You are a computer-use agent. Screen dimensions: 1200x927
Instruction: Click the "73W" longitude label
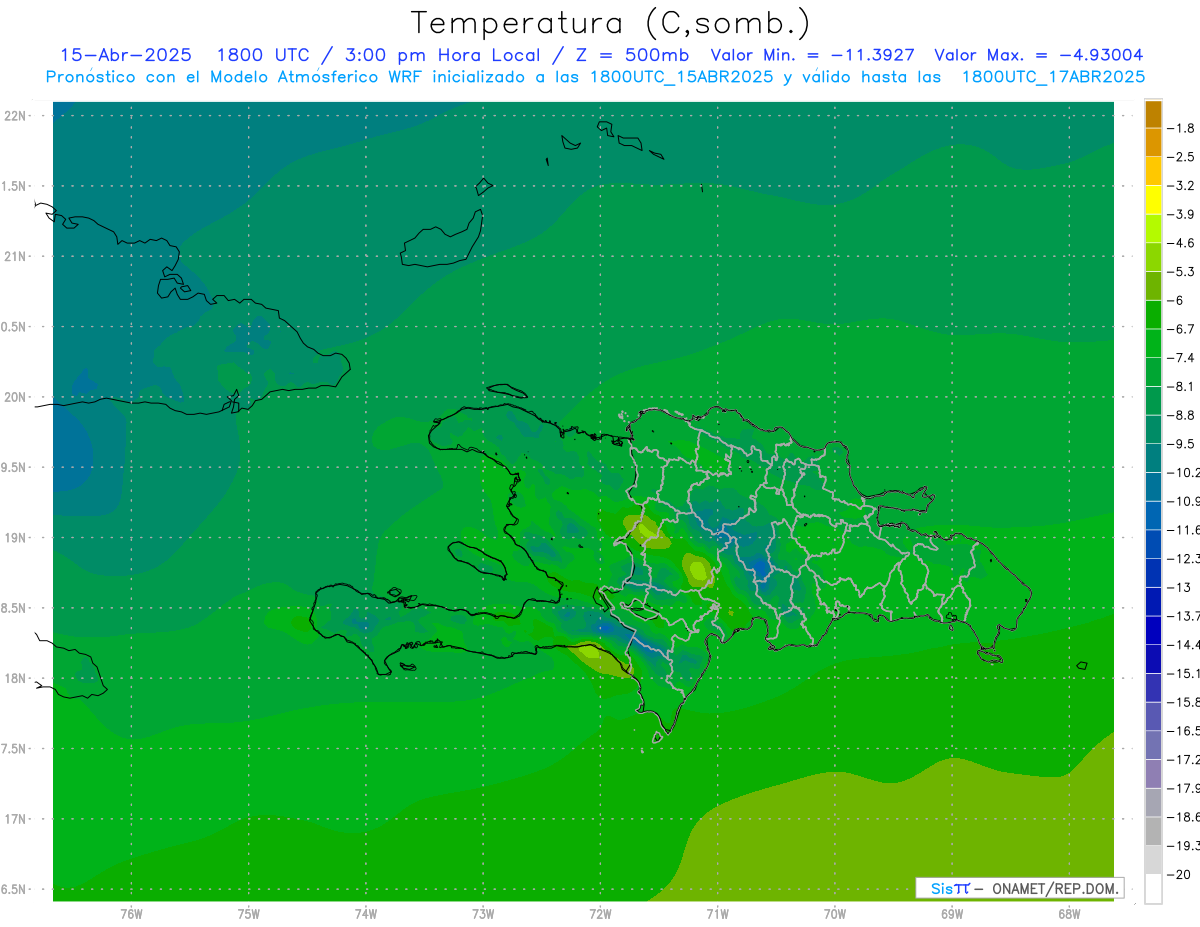pos(483,913)
